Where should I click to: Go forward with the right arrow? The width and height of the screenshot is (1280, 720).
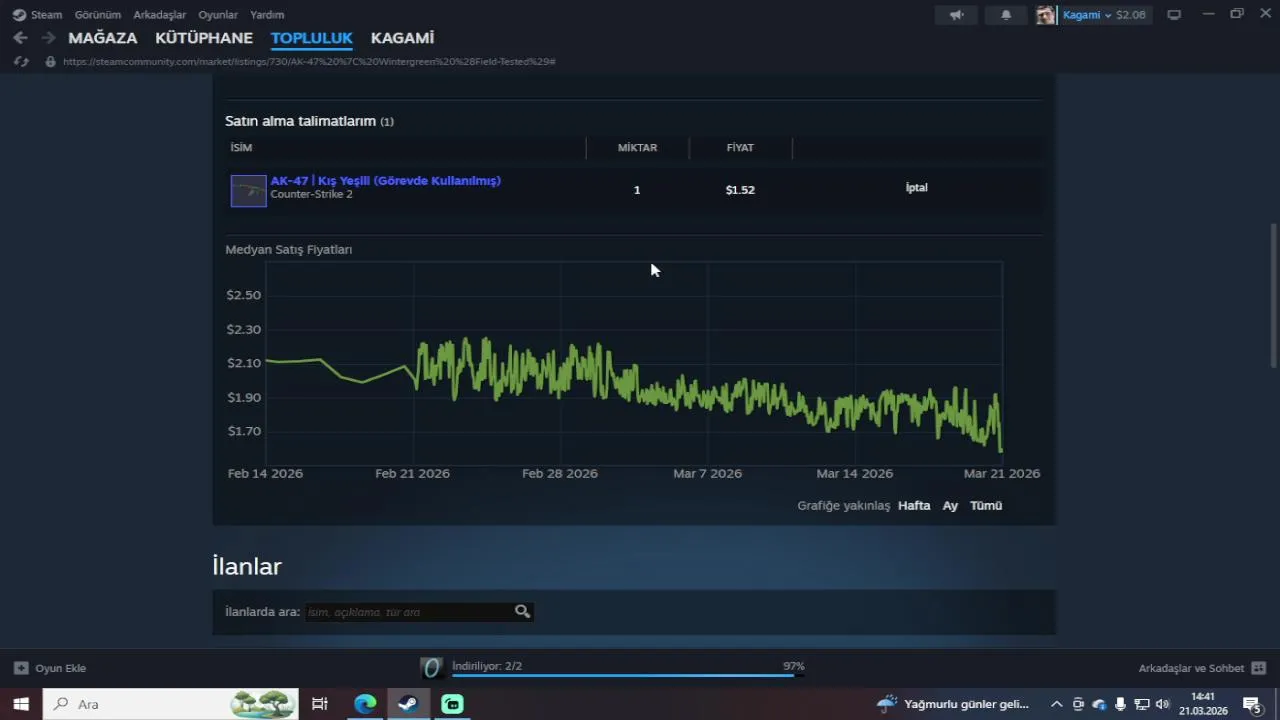point(48,38)
